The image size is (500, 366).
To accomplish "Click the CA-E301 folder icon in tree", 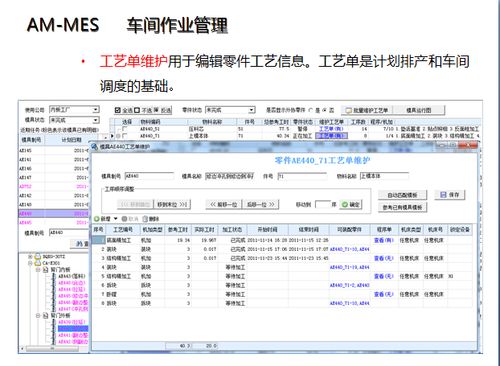I will pos(37,263).
